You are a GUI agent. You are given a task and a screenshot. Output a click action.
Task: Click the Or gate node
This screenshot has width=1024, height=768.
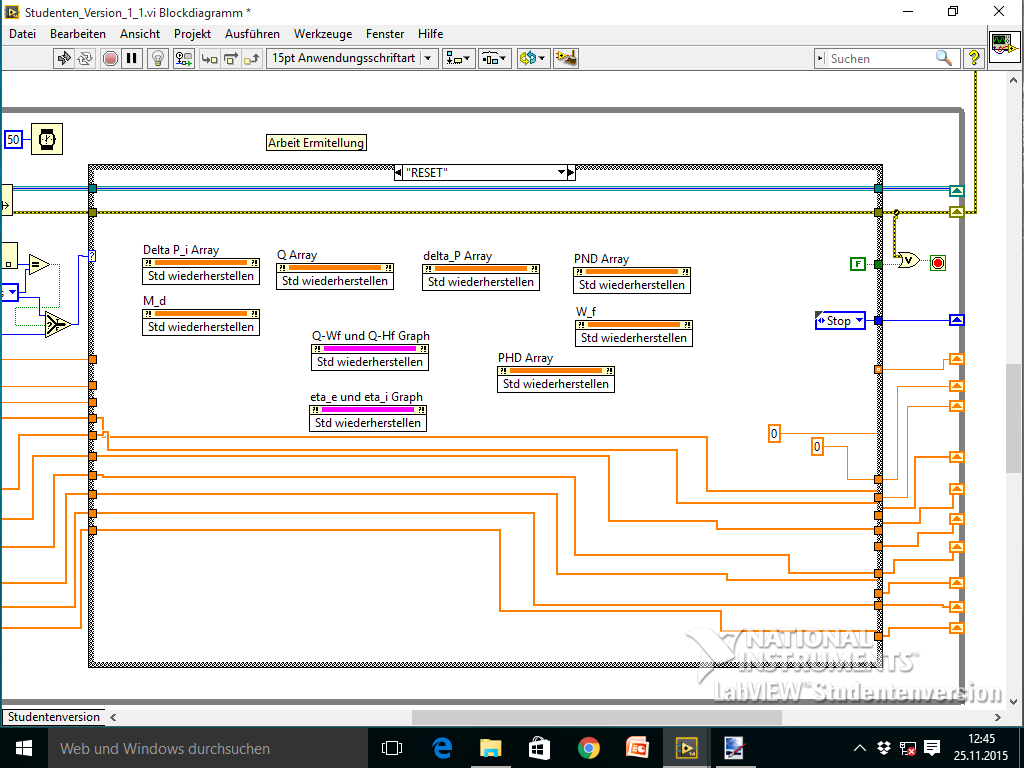tap(909, 262)
